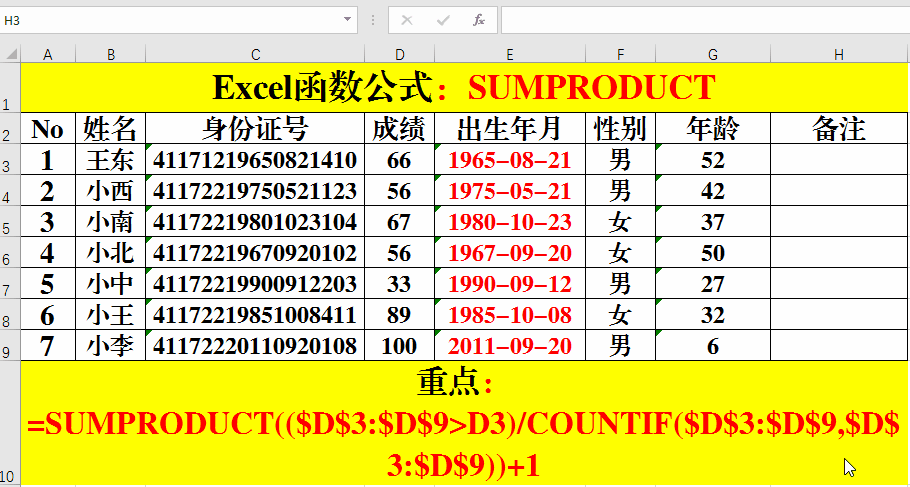Select column B header
The image size is (910, 487).
coord(110,55)
